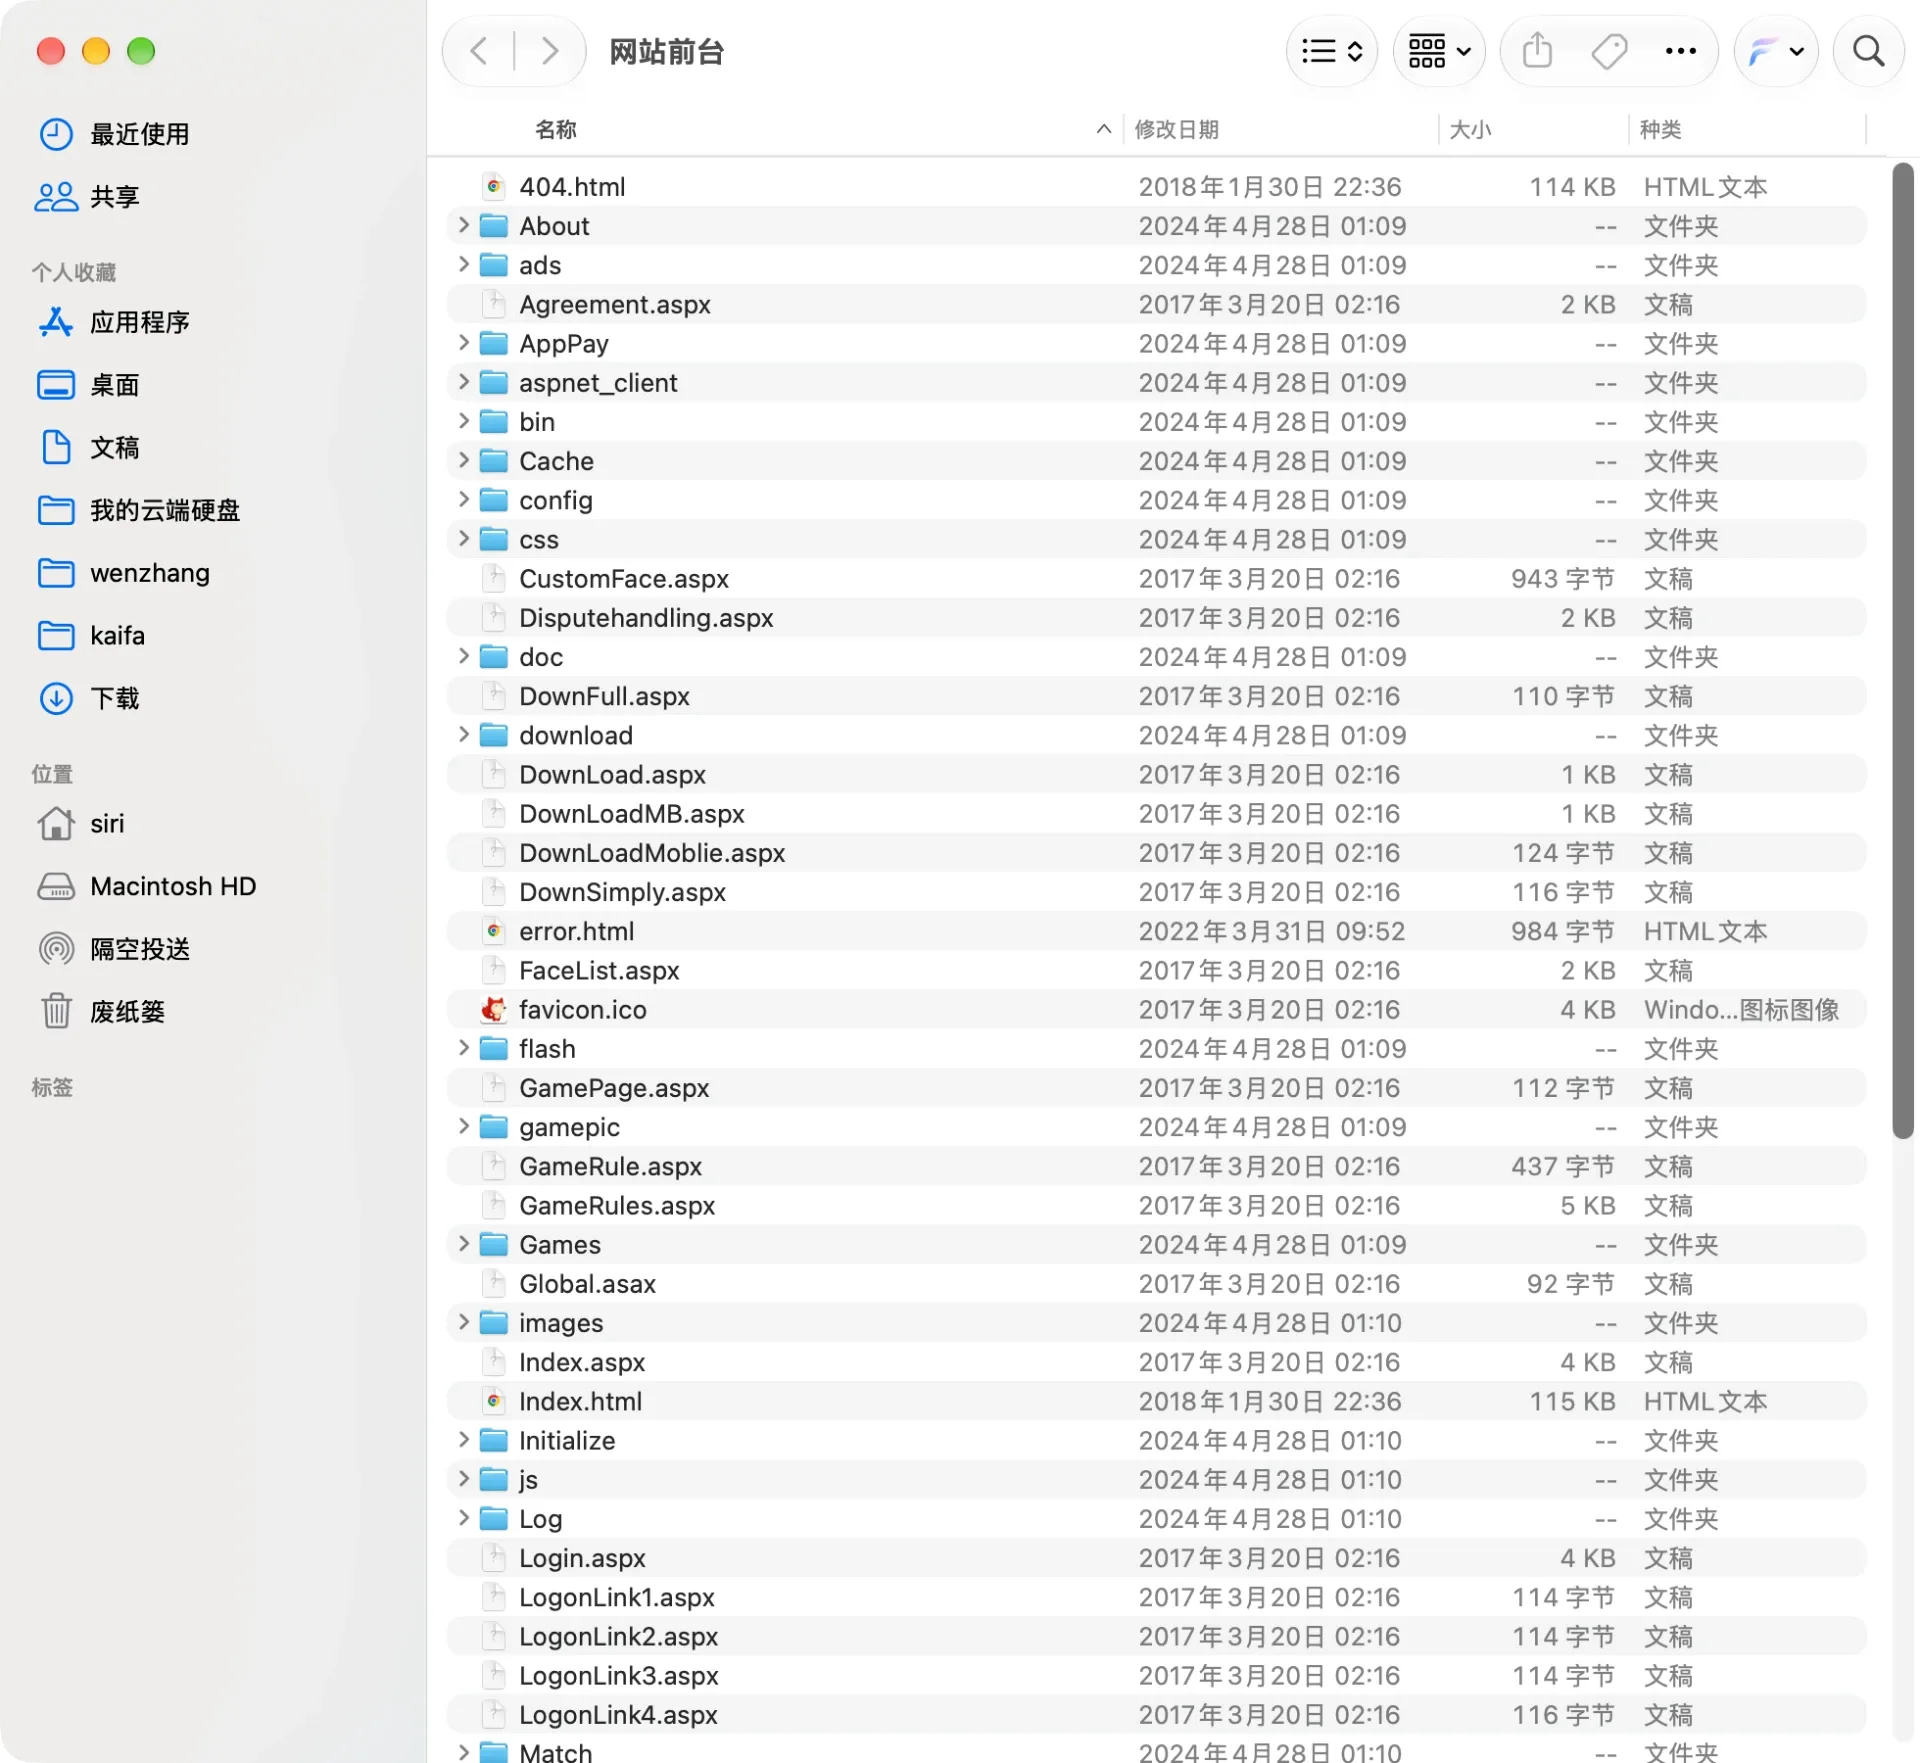Image resolution: width=1920 pixels, height=1763 pixels.
Task: Expand the Initialize folder
Action: point(463,1441)
